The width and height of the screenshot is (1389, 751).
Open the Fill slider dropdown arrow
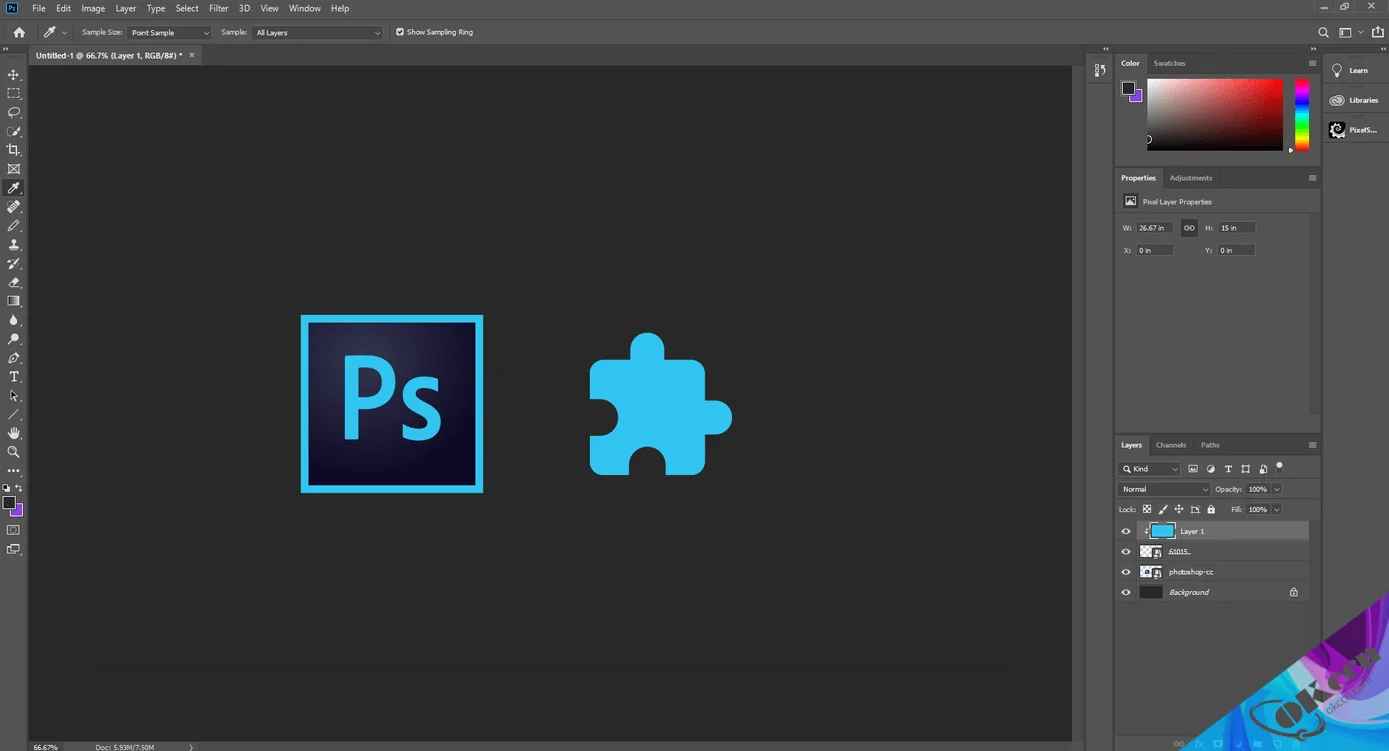(x=1277, y=510)
